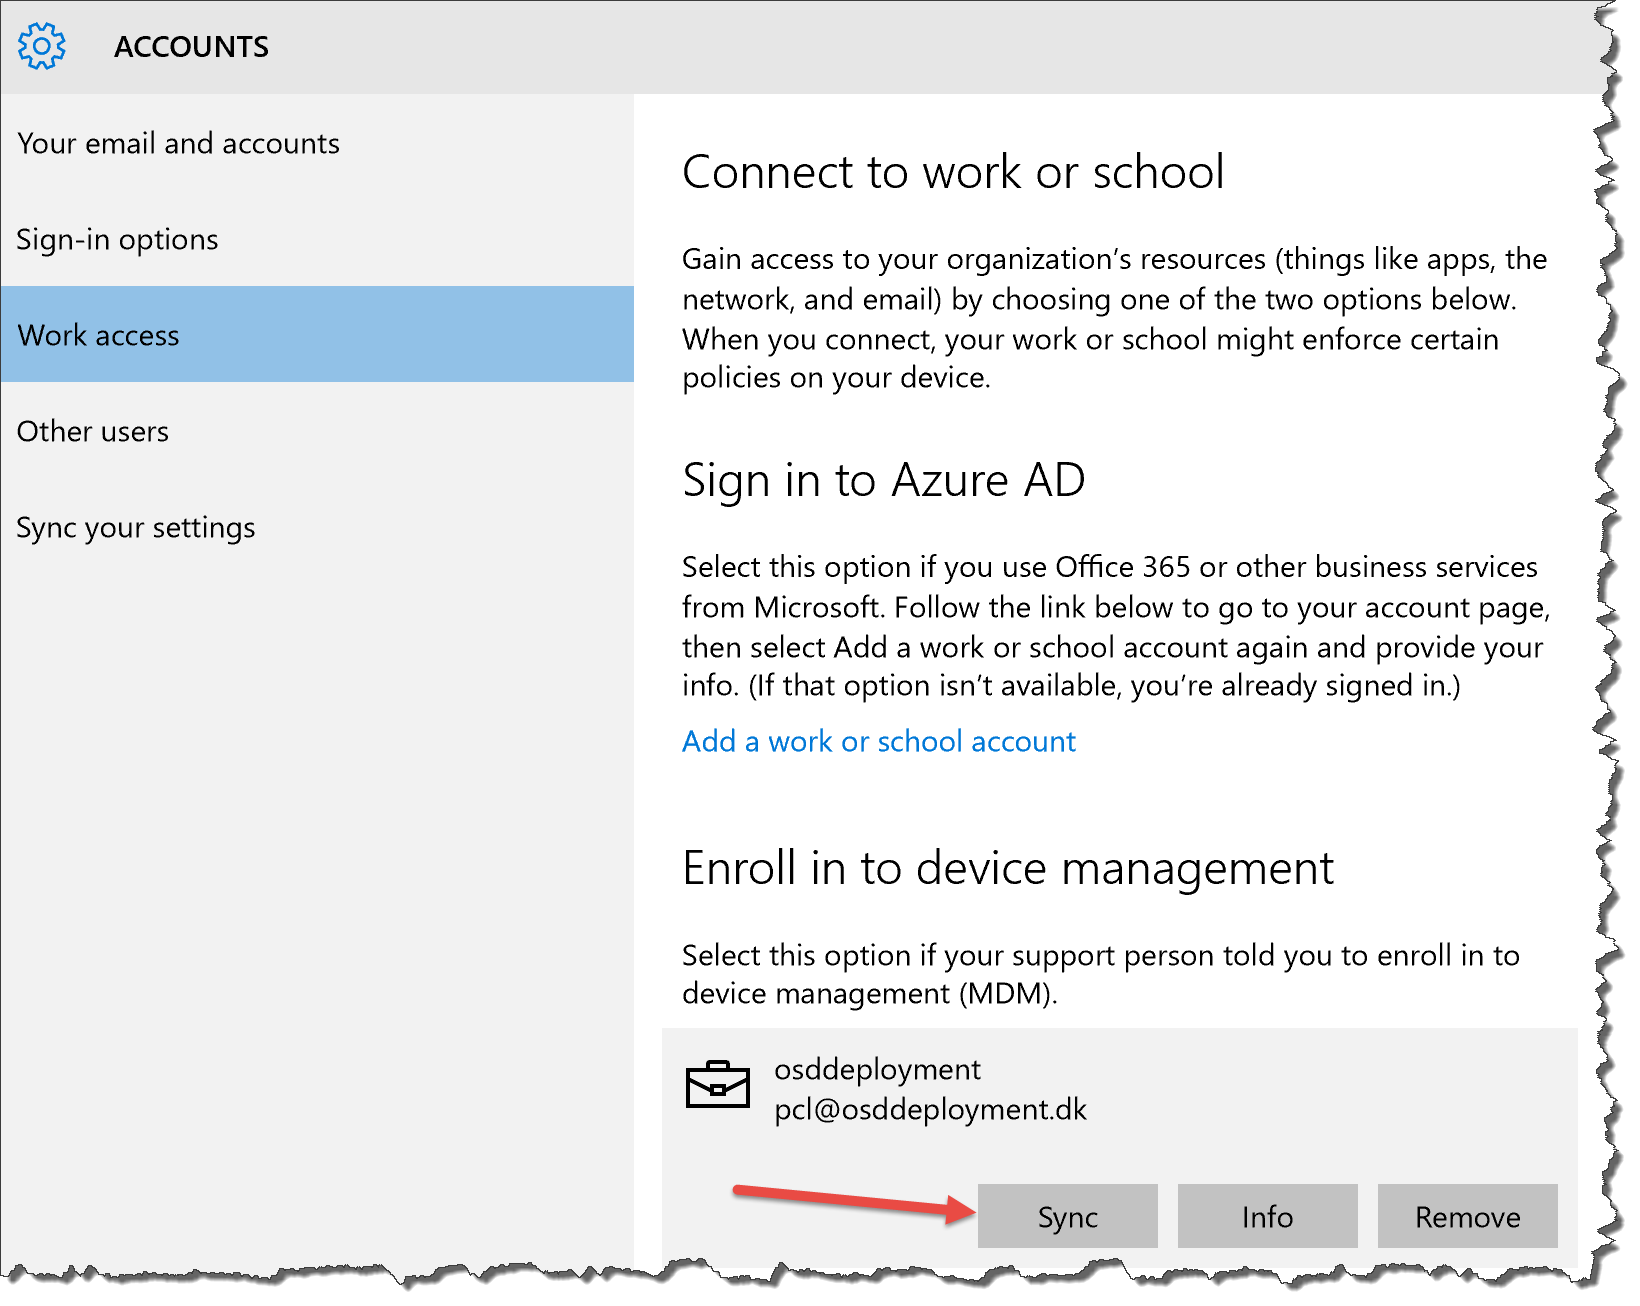Click the pcl@osddeployment.dk account text

[930, 1110]
